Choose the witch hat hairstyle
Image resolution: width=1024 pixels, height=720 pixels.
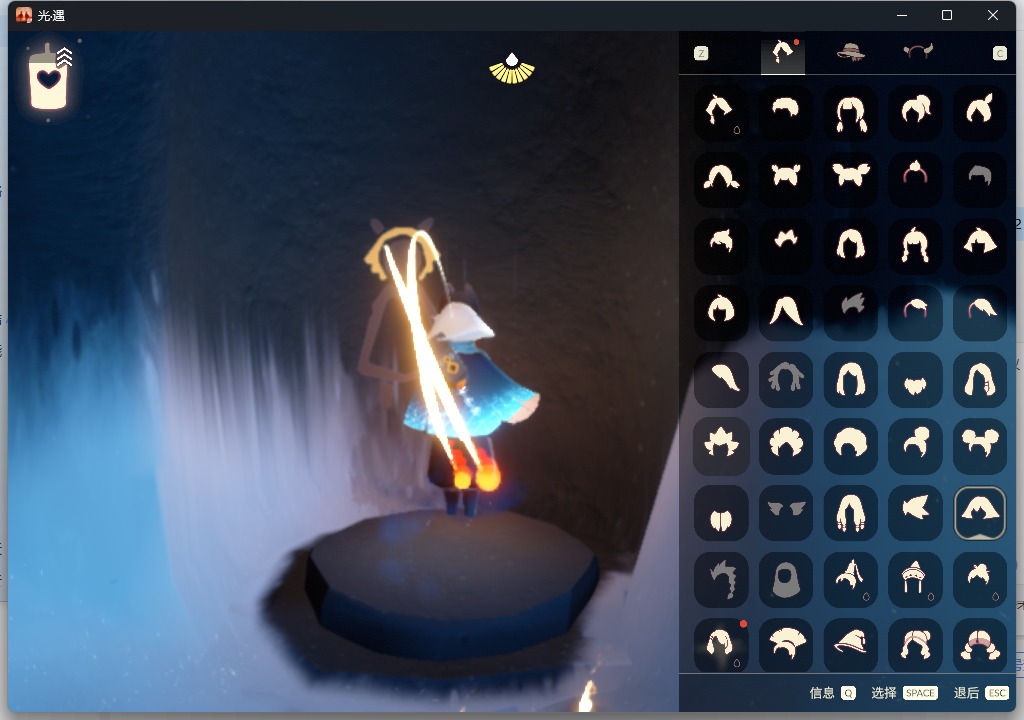850,646
